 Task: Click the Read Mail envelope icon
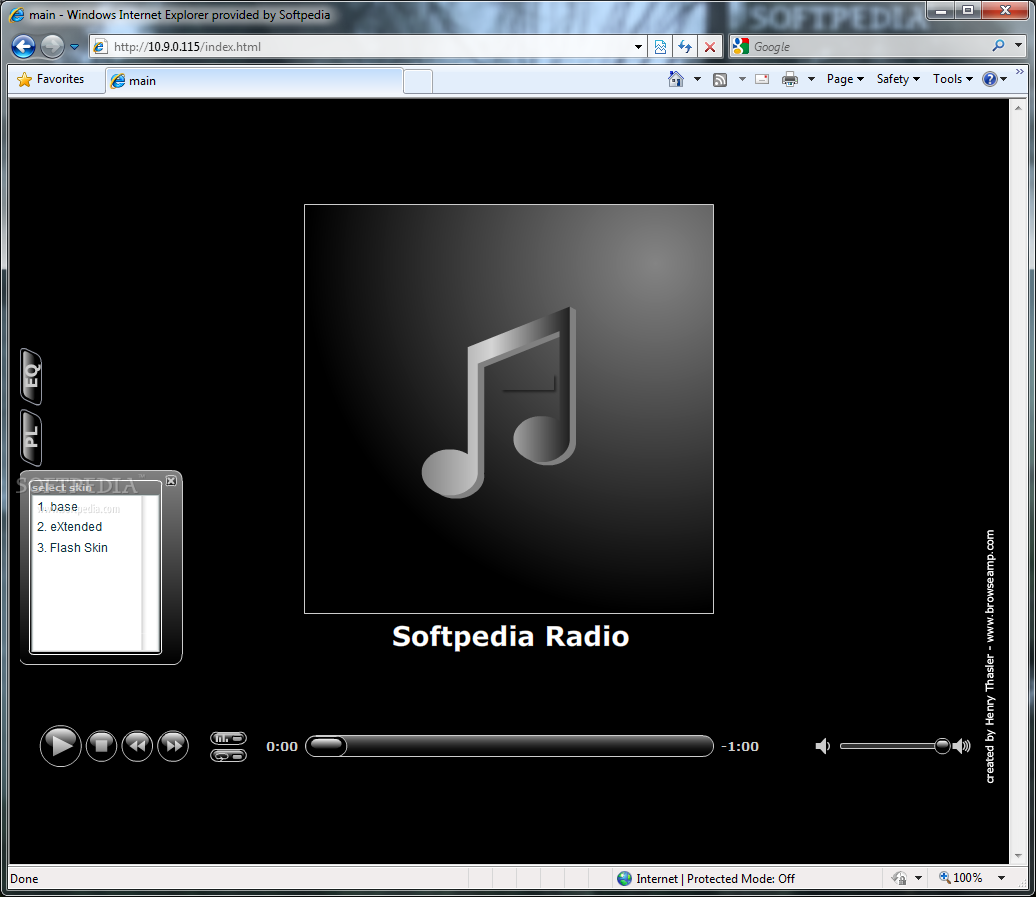click(762, 79)
